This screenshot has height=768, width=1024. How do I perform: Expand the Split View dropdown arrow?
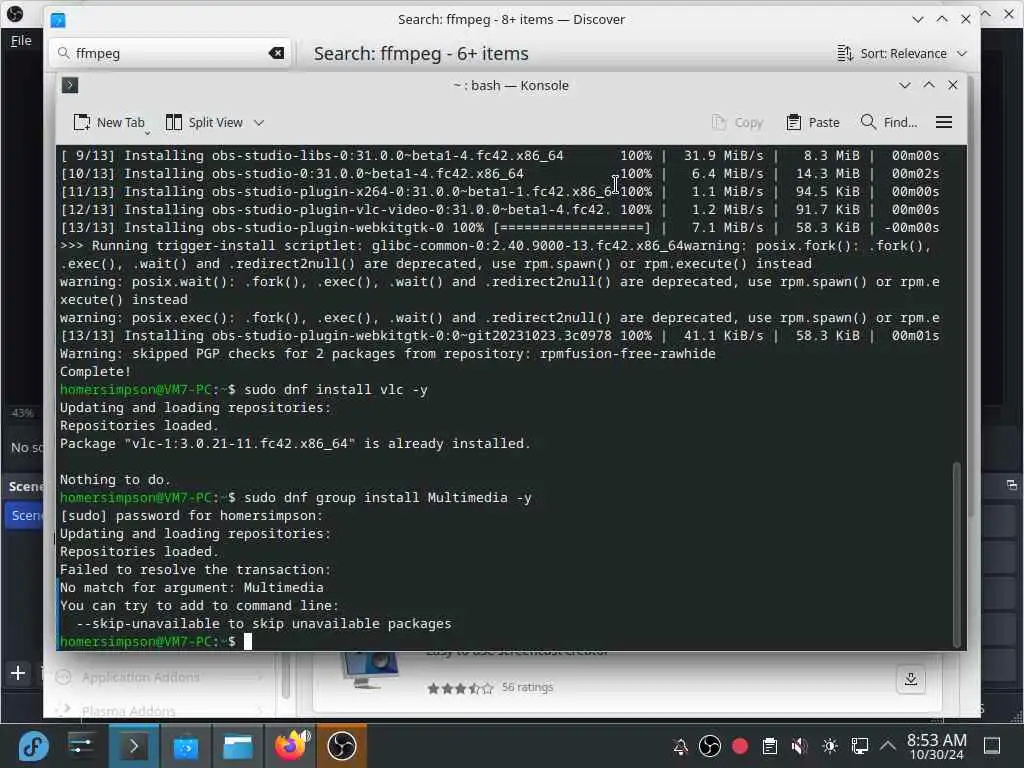click(x=259, y=123)
